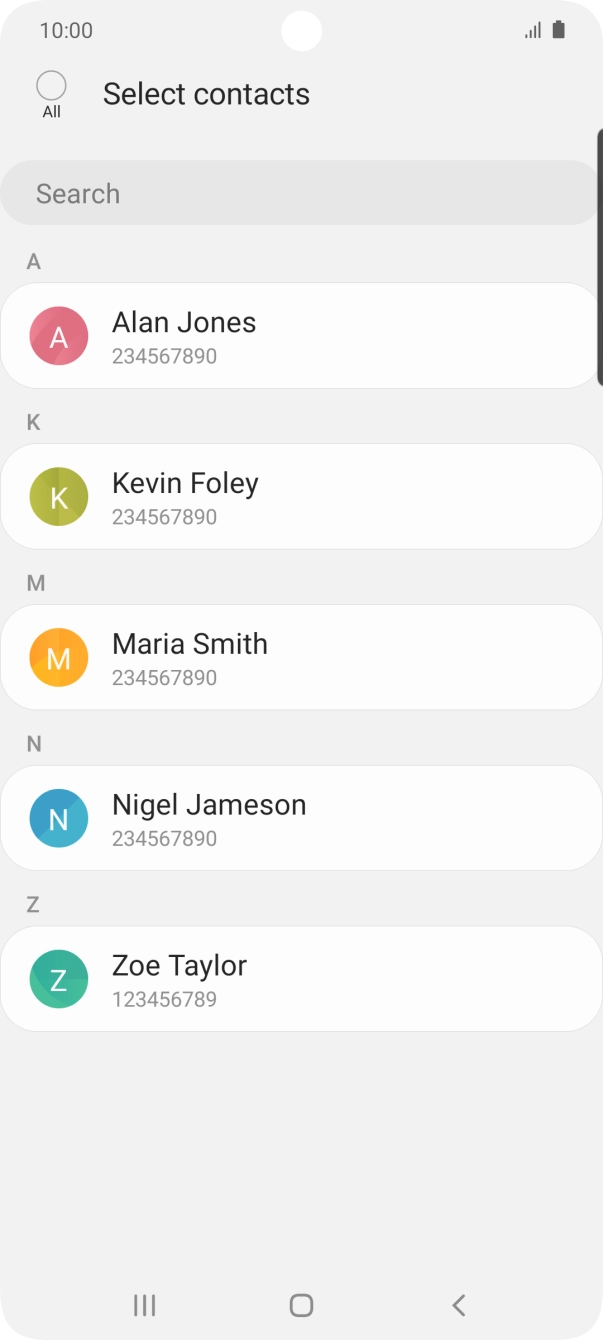Select the Kevin Foley contact name
This screenshot has width=603, height=1340.
[x=185, y=483]
